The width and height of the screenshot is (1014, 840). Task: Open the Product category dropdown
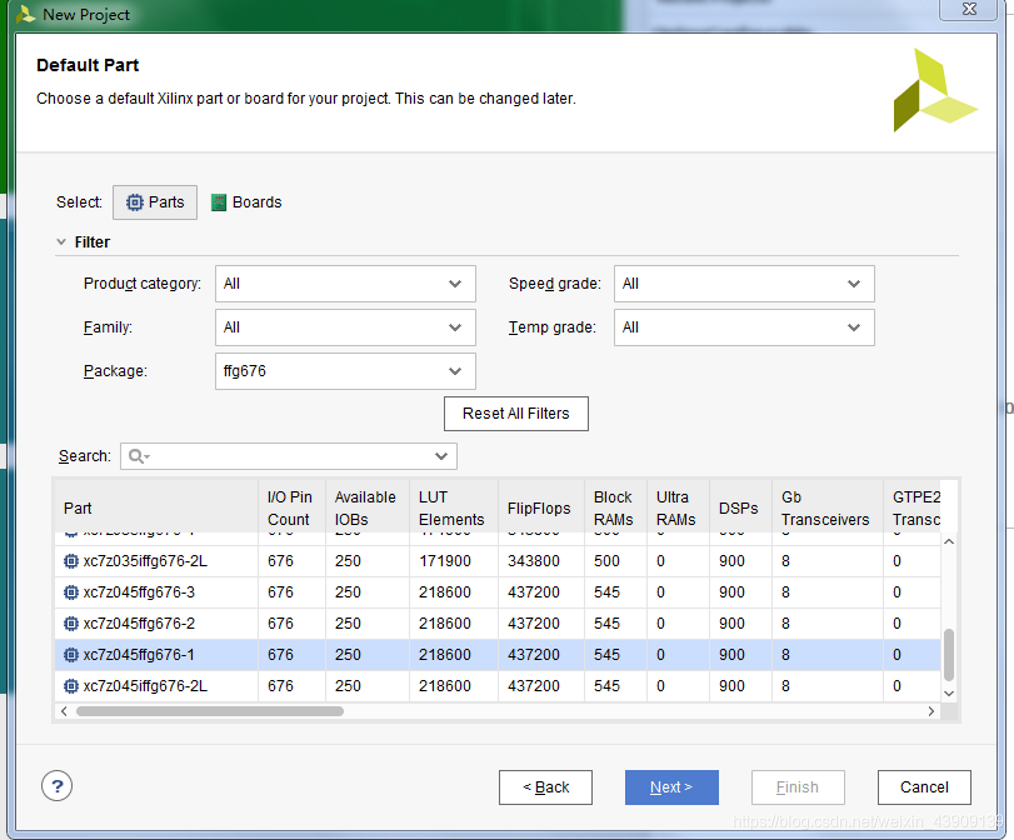coord(345,283)
